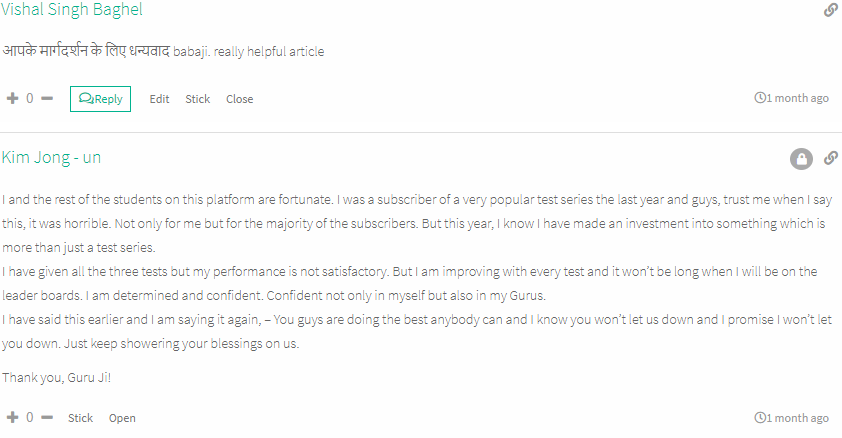Viewport: 842px width, 438px height.
Task: Click the lock icon on Kim Jong-un's comment
Action: pyautogui.click(x=801, y=159)
